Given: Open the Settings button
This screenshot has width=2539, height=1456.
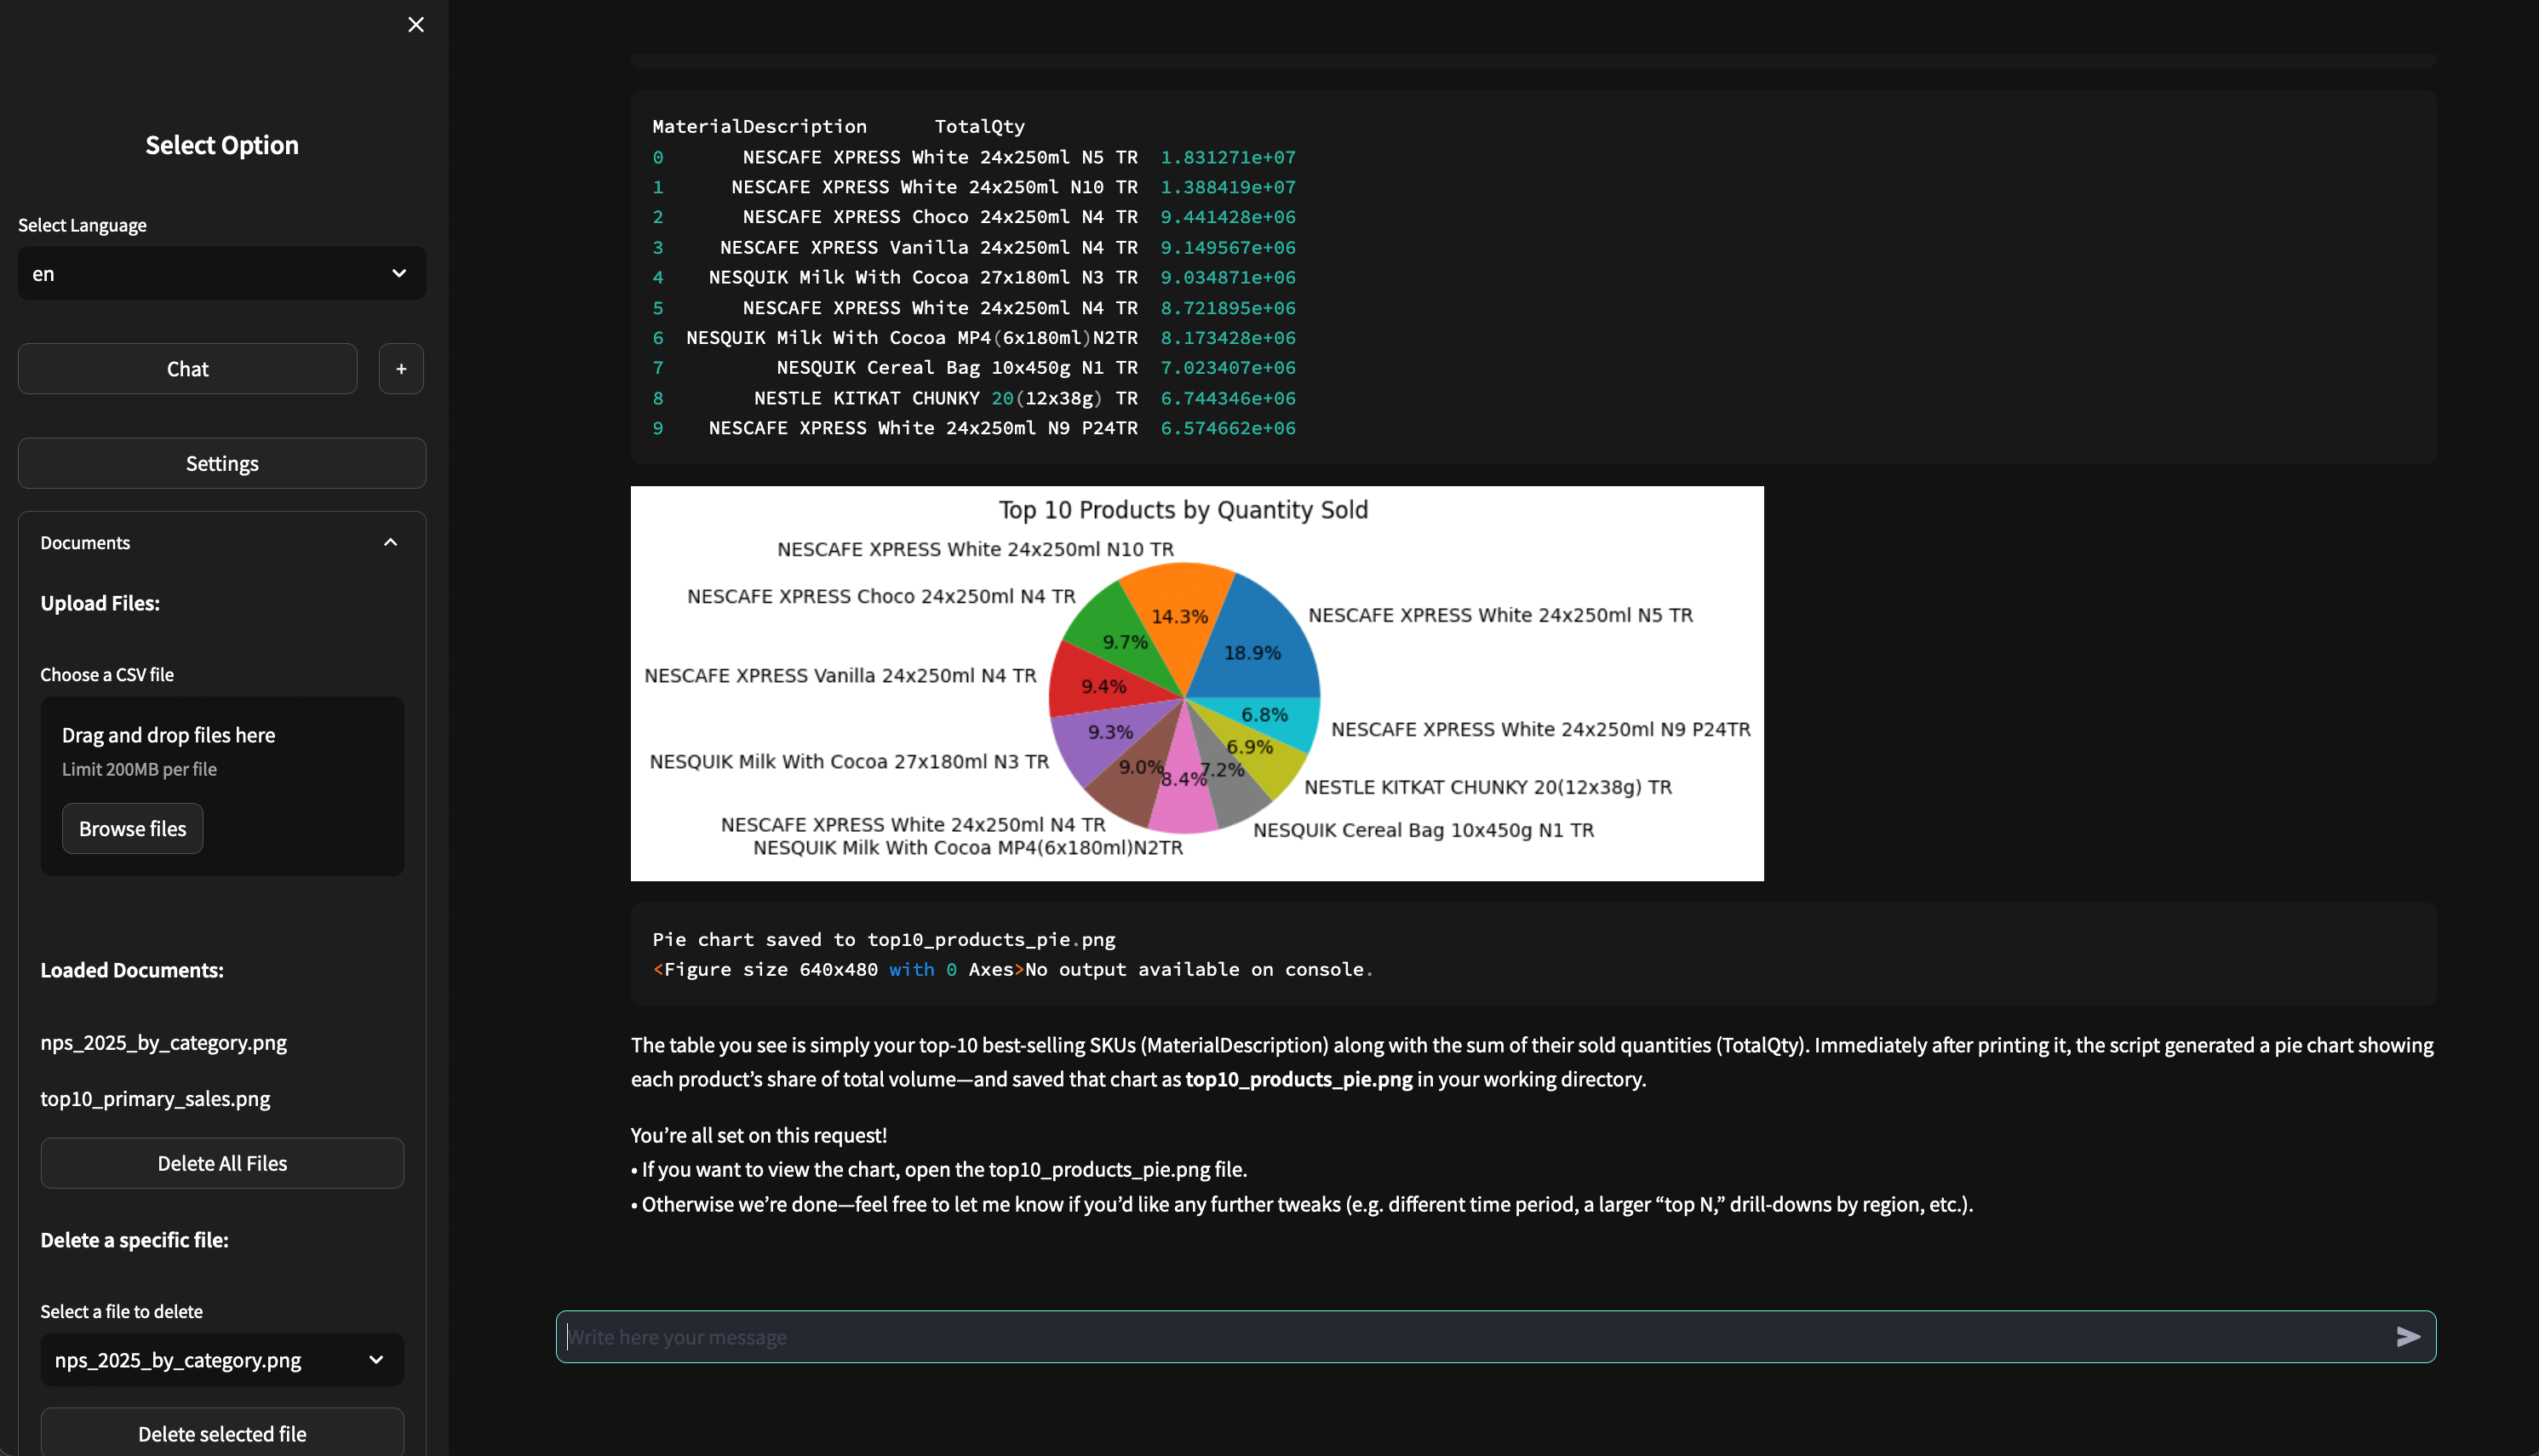Looking at the screenshot, I should pos(222,463).
